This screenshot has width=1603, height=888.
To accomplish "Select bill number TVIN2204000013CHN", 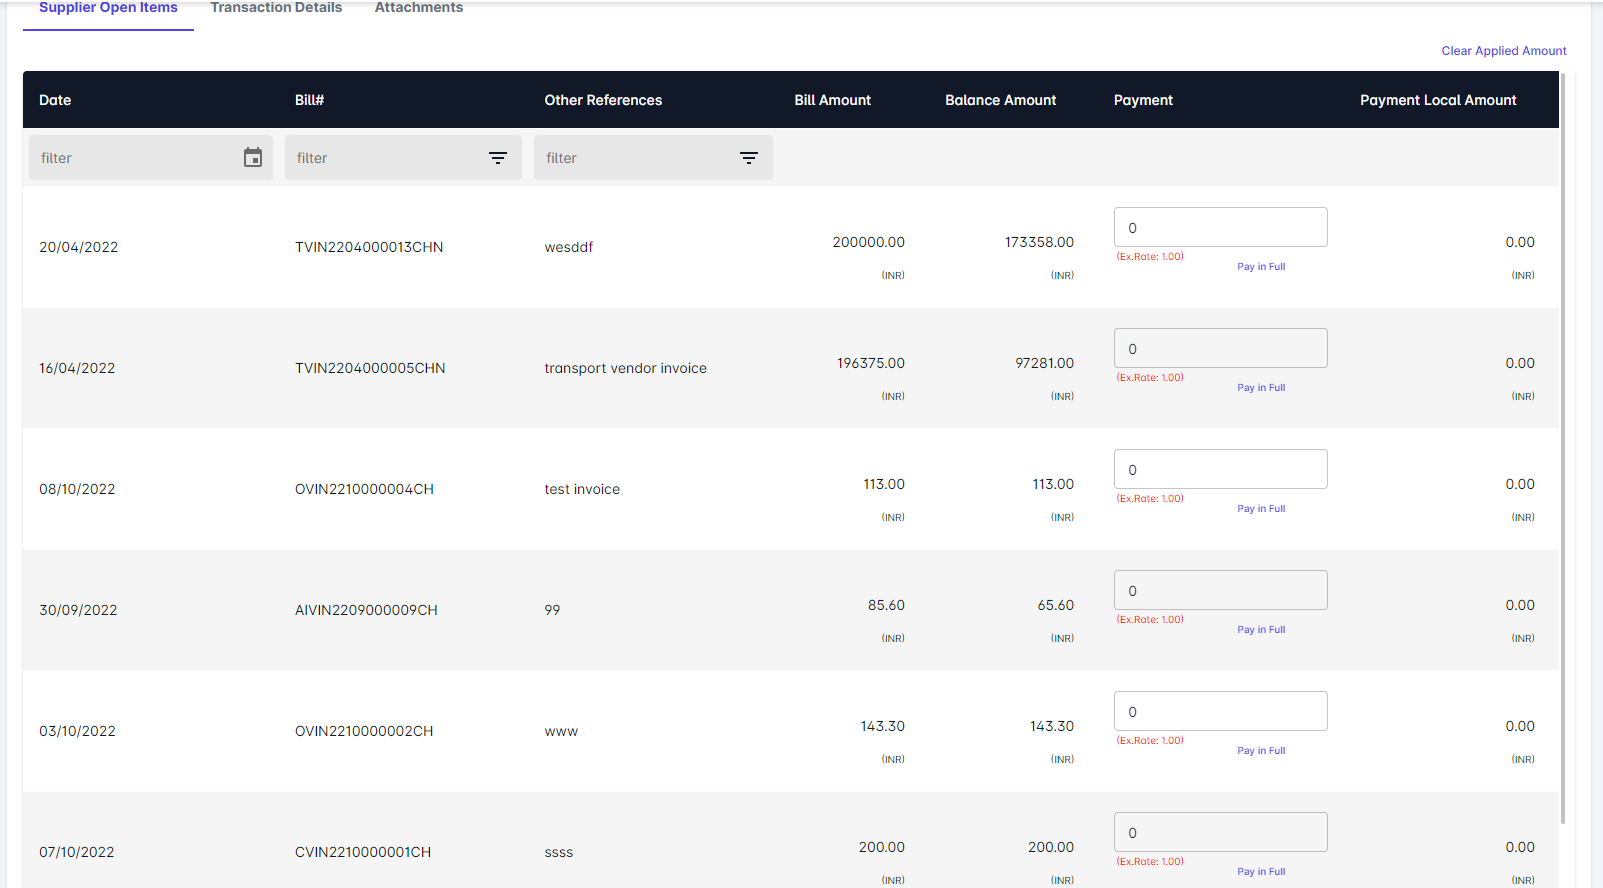I will [369, 247].
